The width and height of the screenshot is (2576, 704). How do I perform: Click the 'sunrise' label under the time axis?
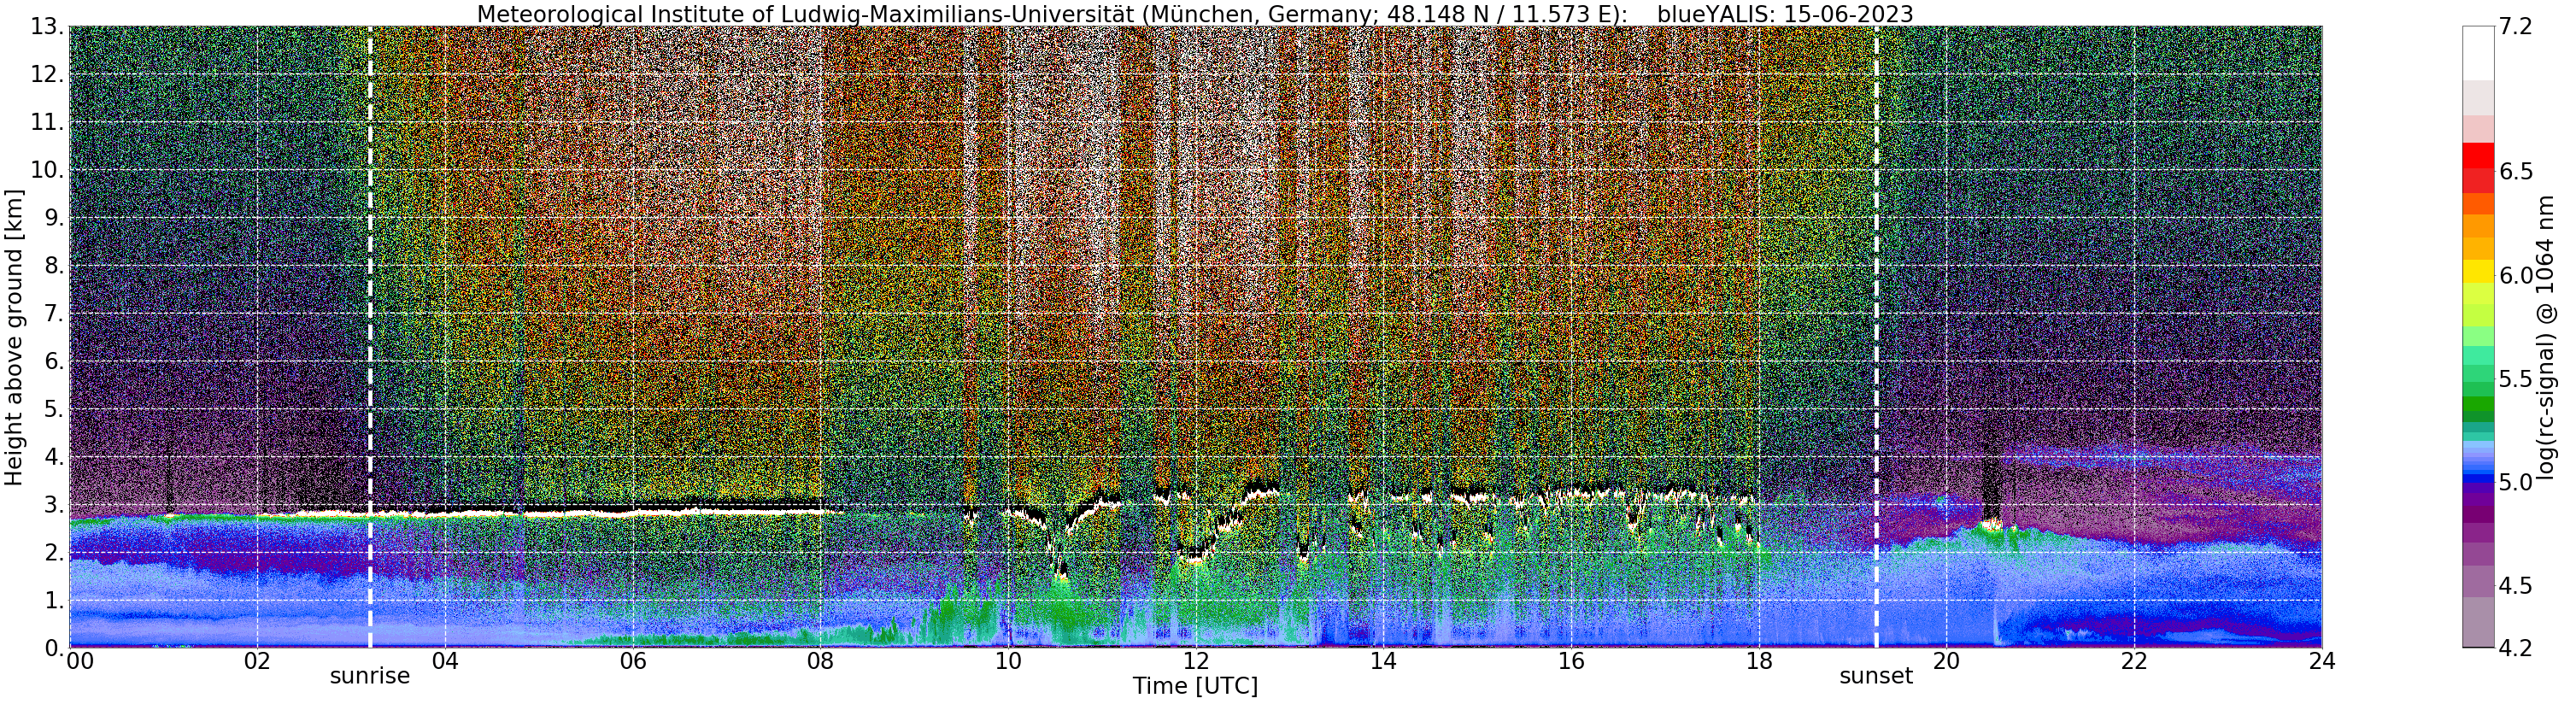pos(370,676)
